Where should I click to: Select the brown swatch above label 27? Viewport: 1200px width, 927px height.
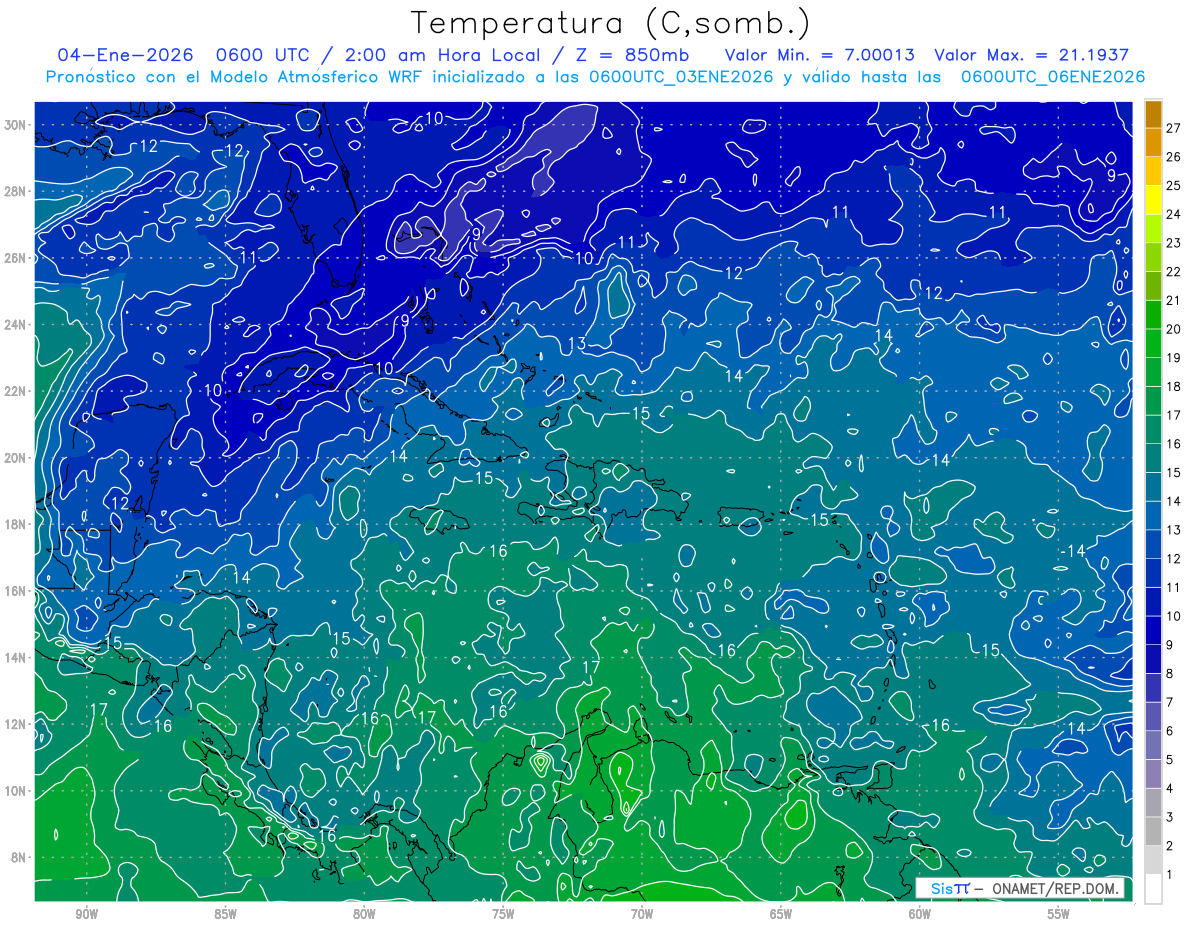1153,114
